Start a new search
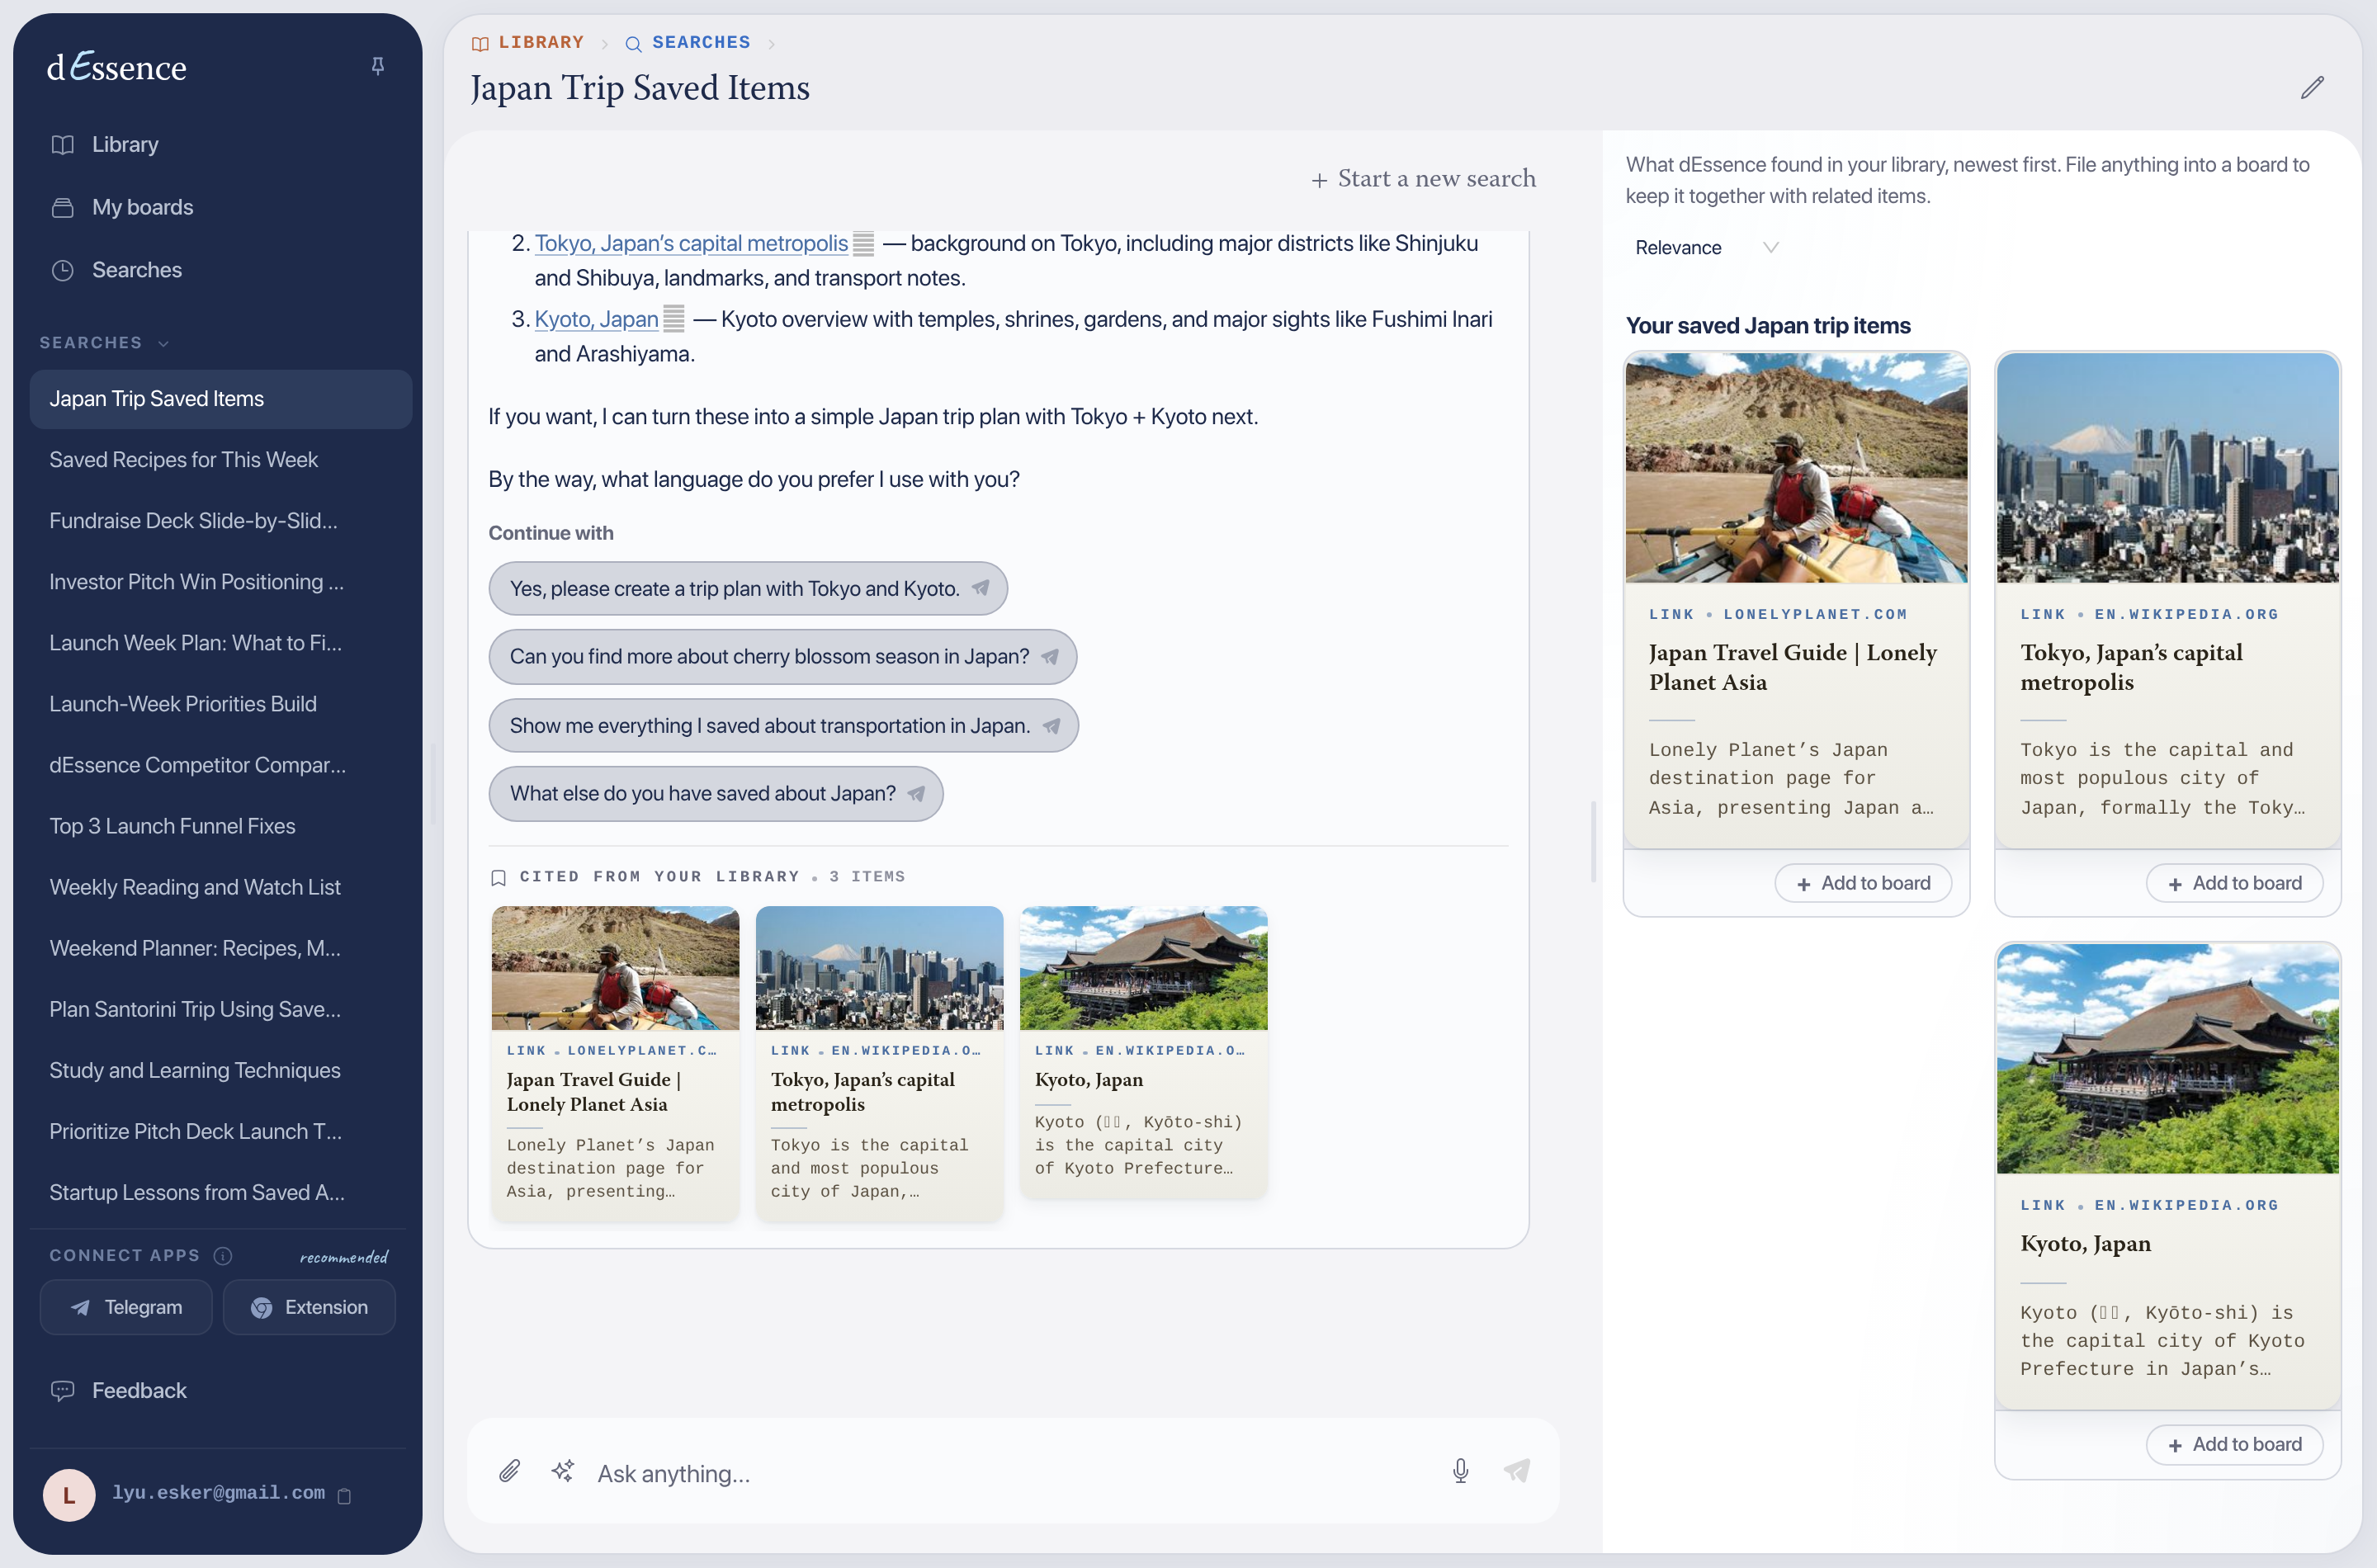Screen dimensions: 2377x1568 (1423, 178)
